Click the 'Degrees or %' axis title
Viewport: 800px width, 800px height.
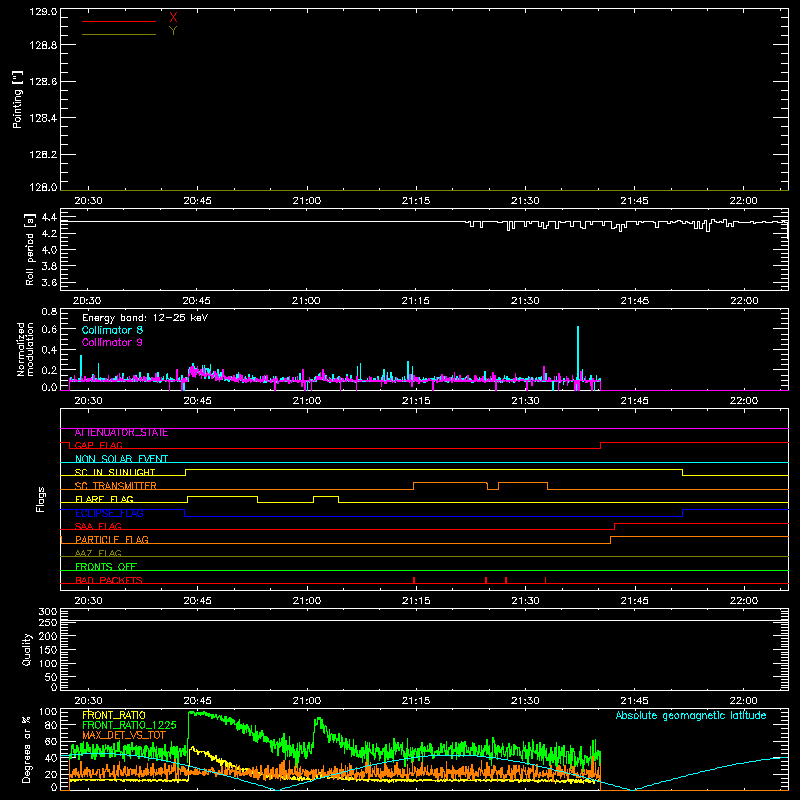pos(27,750)
